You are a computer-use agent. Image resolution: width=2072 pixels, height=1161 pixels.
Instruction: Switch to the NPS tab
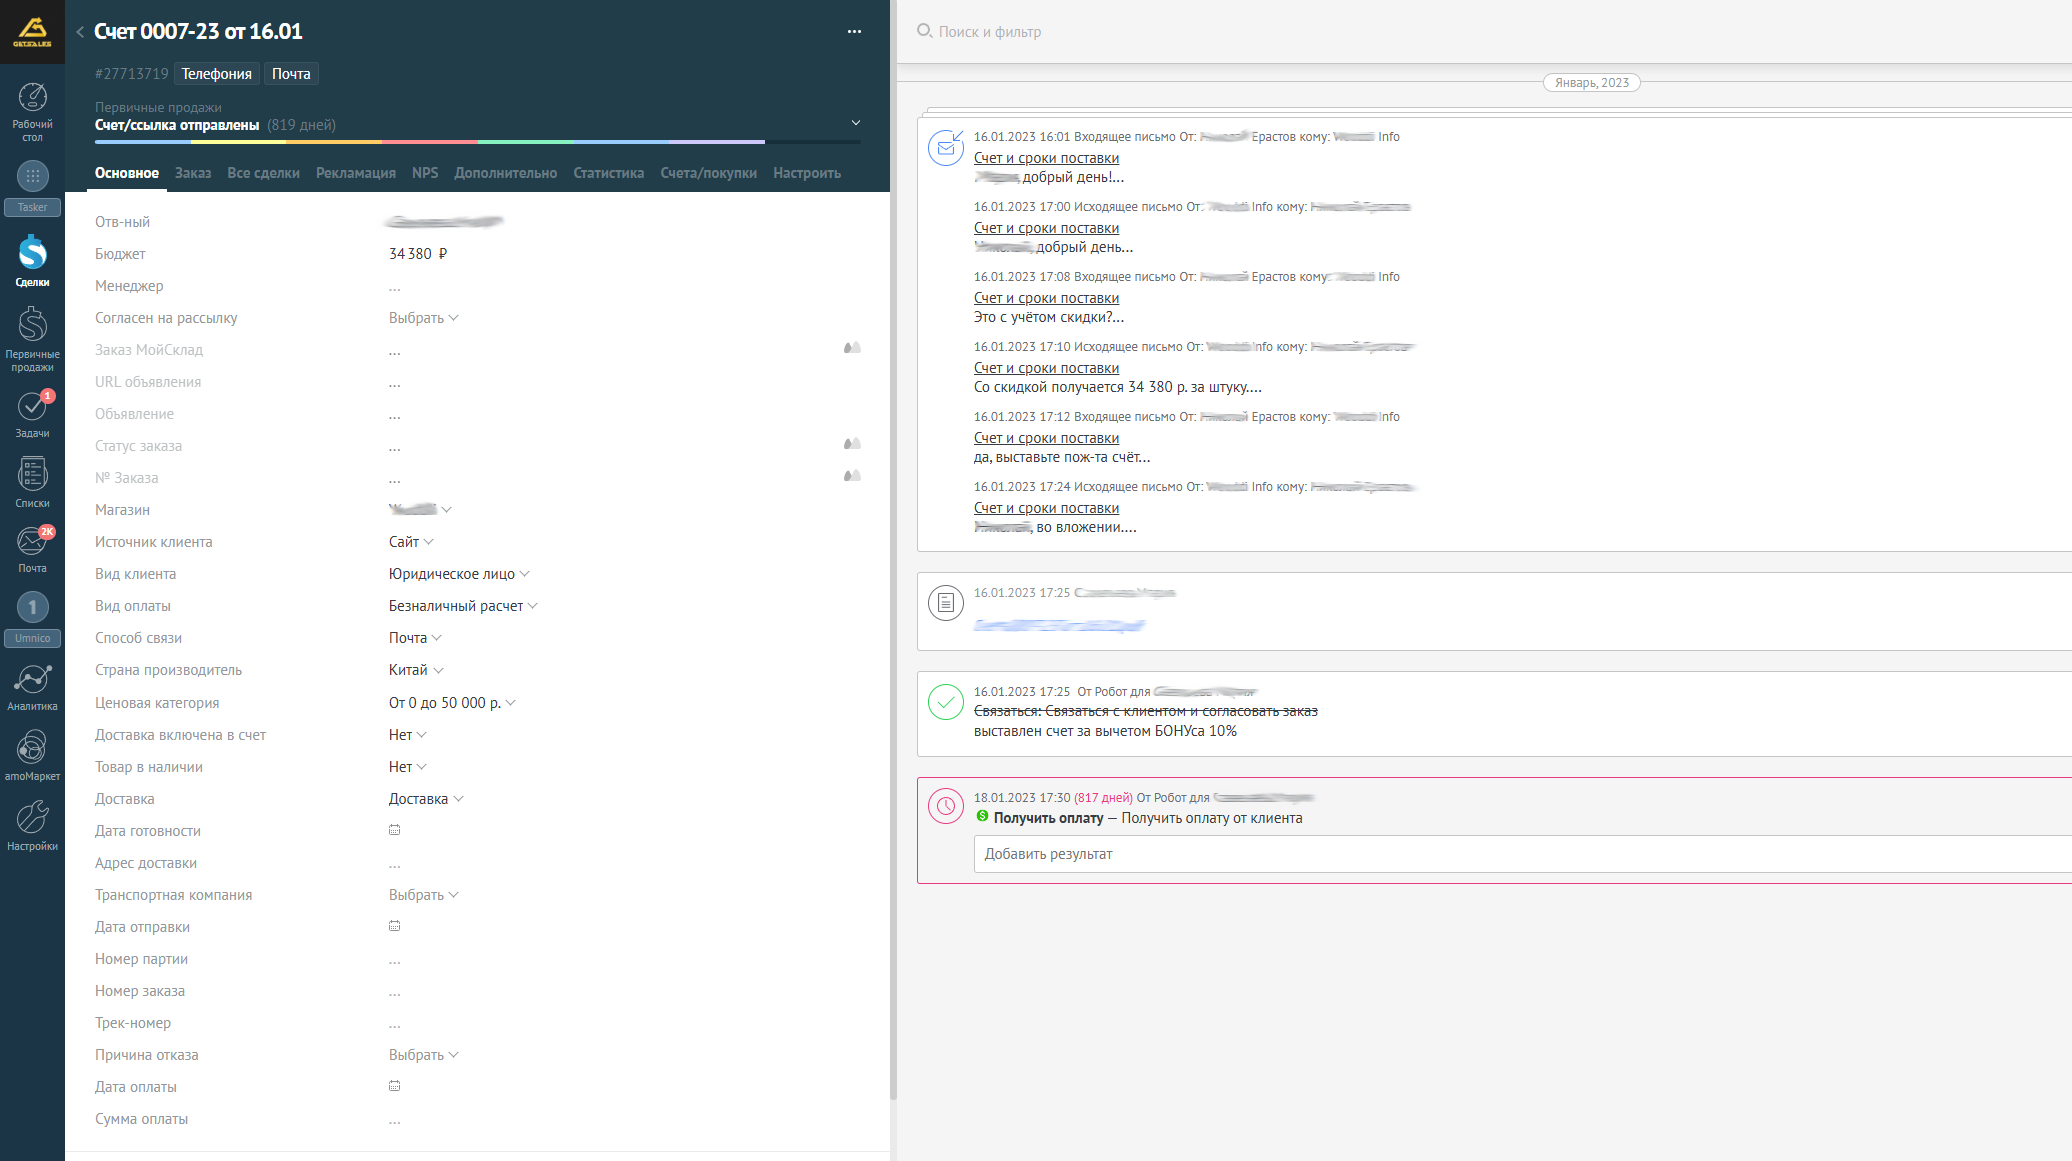pyautogui.click(x=425, y=173)
